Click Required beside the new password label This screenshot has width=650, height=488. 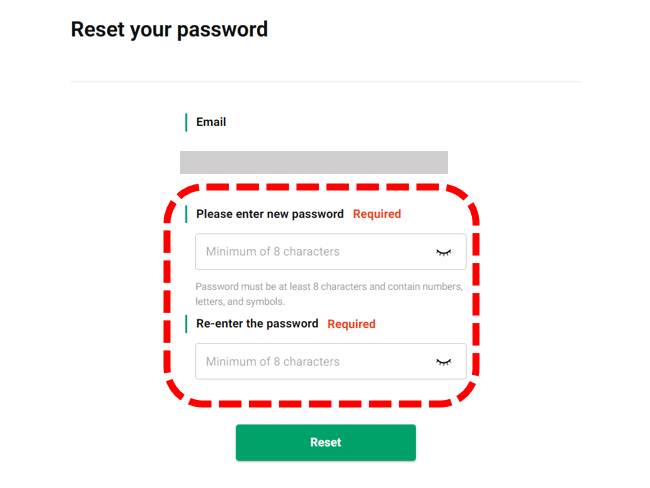[x=377, y=214]
